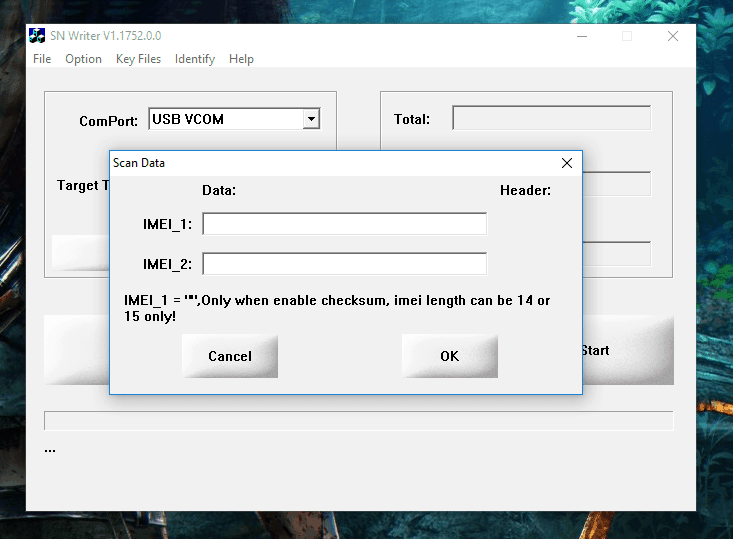Open the Key Files menu
This screenshot has width=733, height=539.
click(x=138, y=59)
